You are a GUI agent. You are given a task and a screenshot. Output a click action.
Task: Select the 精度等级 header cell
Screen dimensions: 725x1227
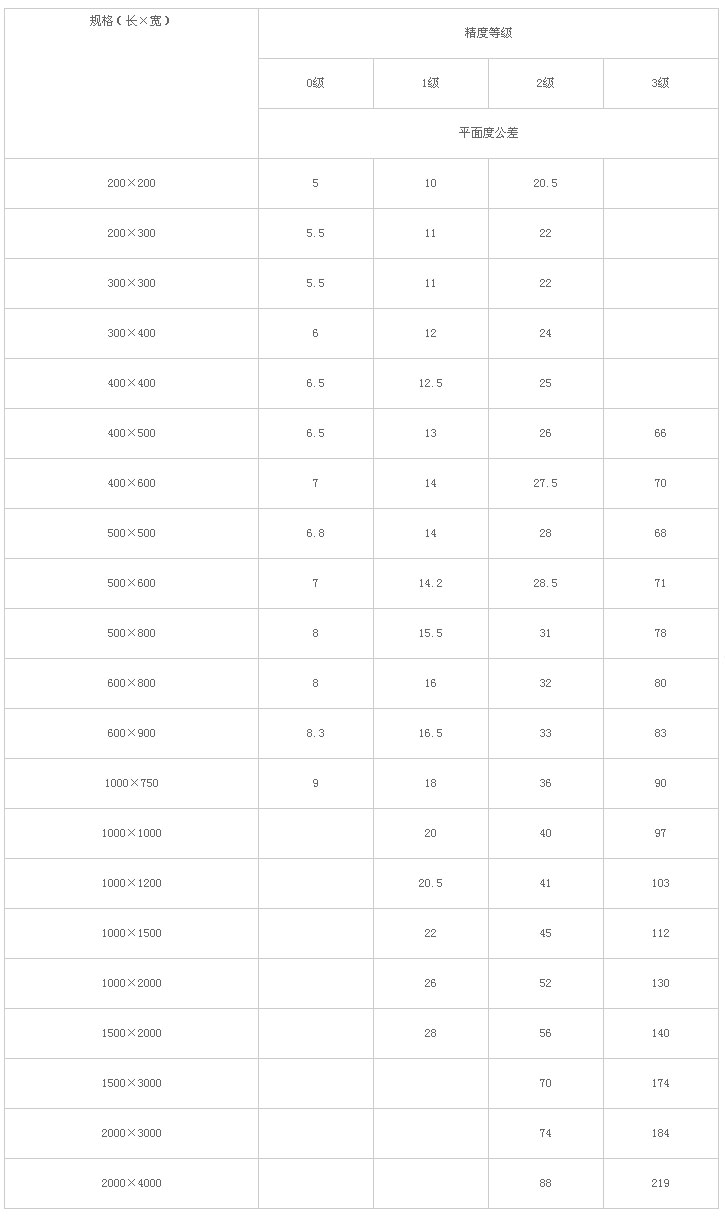point(488,34)
